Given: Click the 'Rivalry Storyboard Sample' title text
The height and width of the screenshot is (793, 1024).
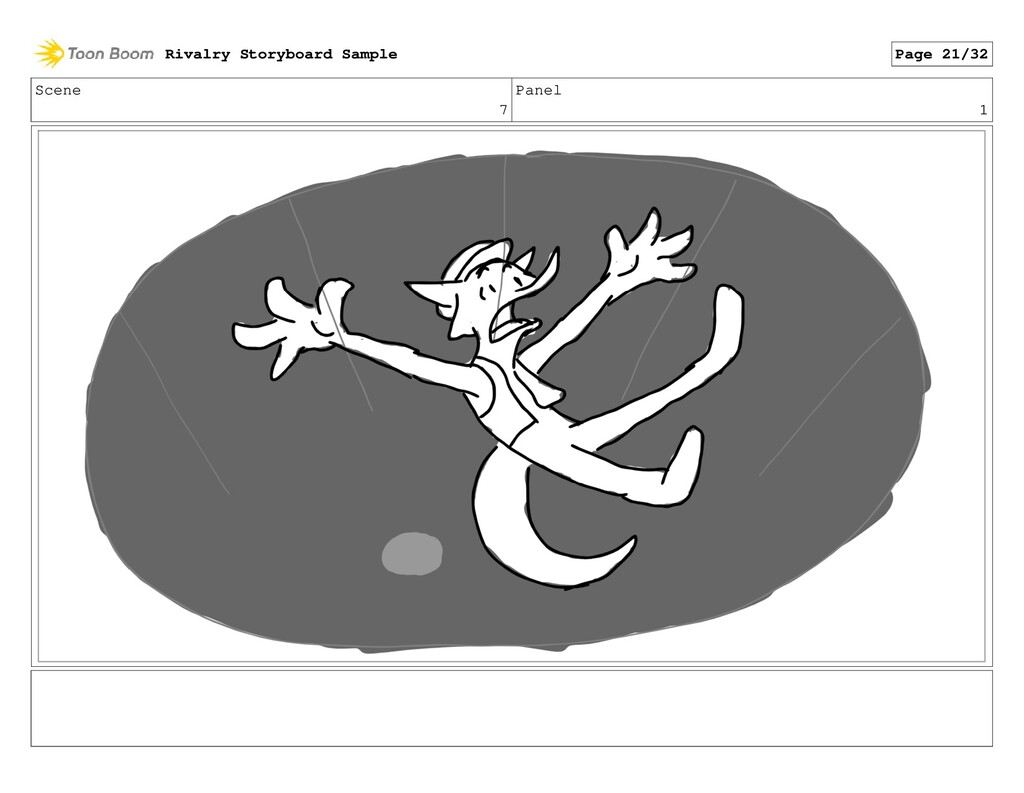Looking at the screenshot, I should click(281, 54).
